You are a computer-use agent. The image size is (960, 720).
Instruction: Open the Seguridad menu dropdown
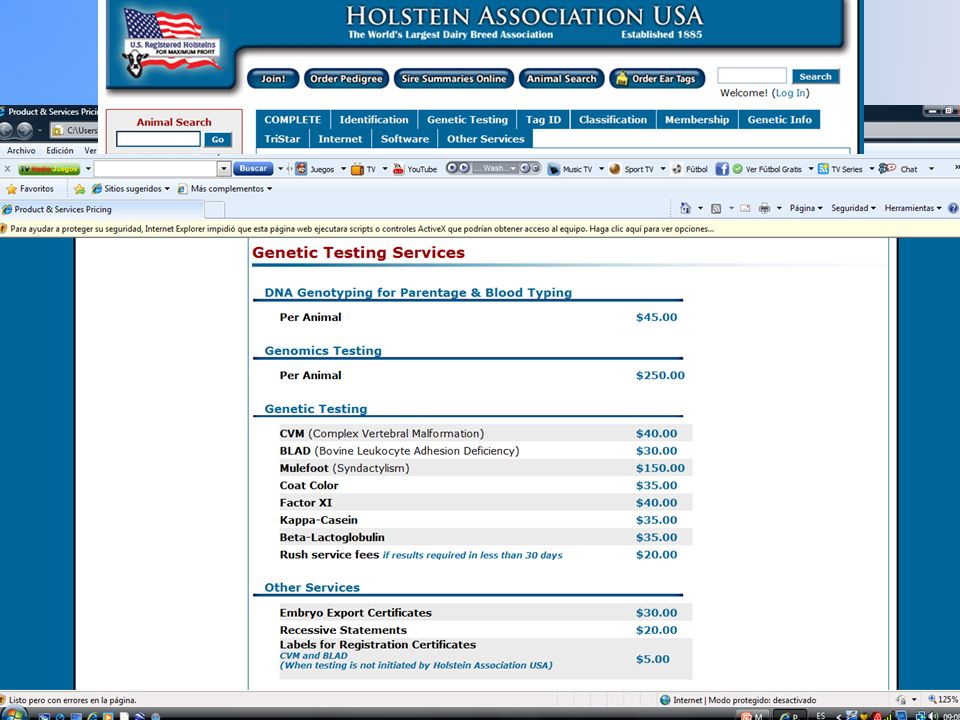[853, 208]
